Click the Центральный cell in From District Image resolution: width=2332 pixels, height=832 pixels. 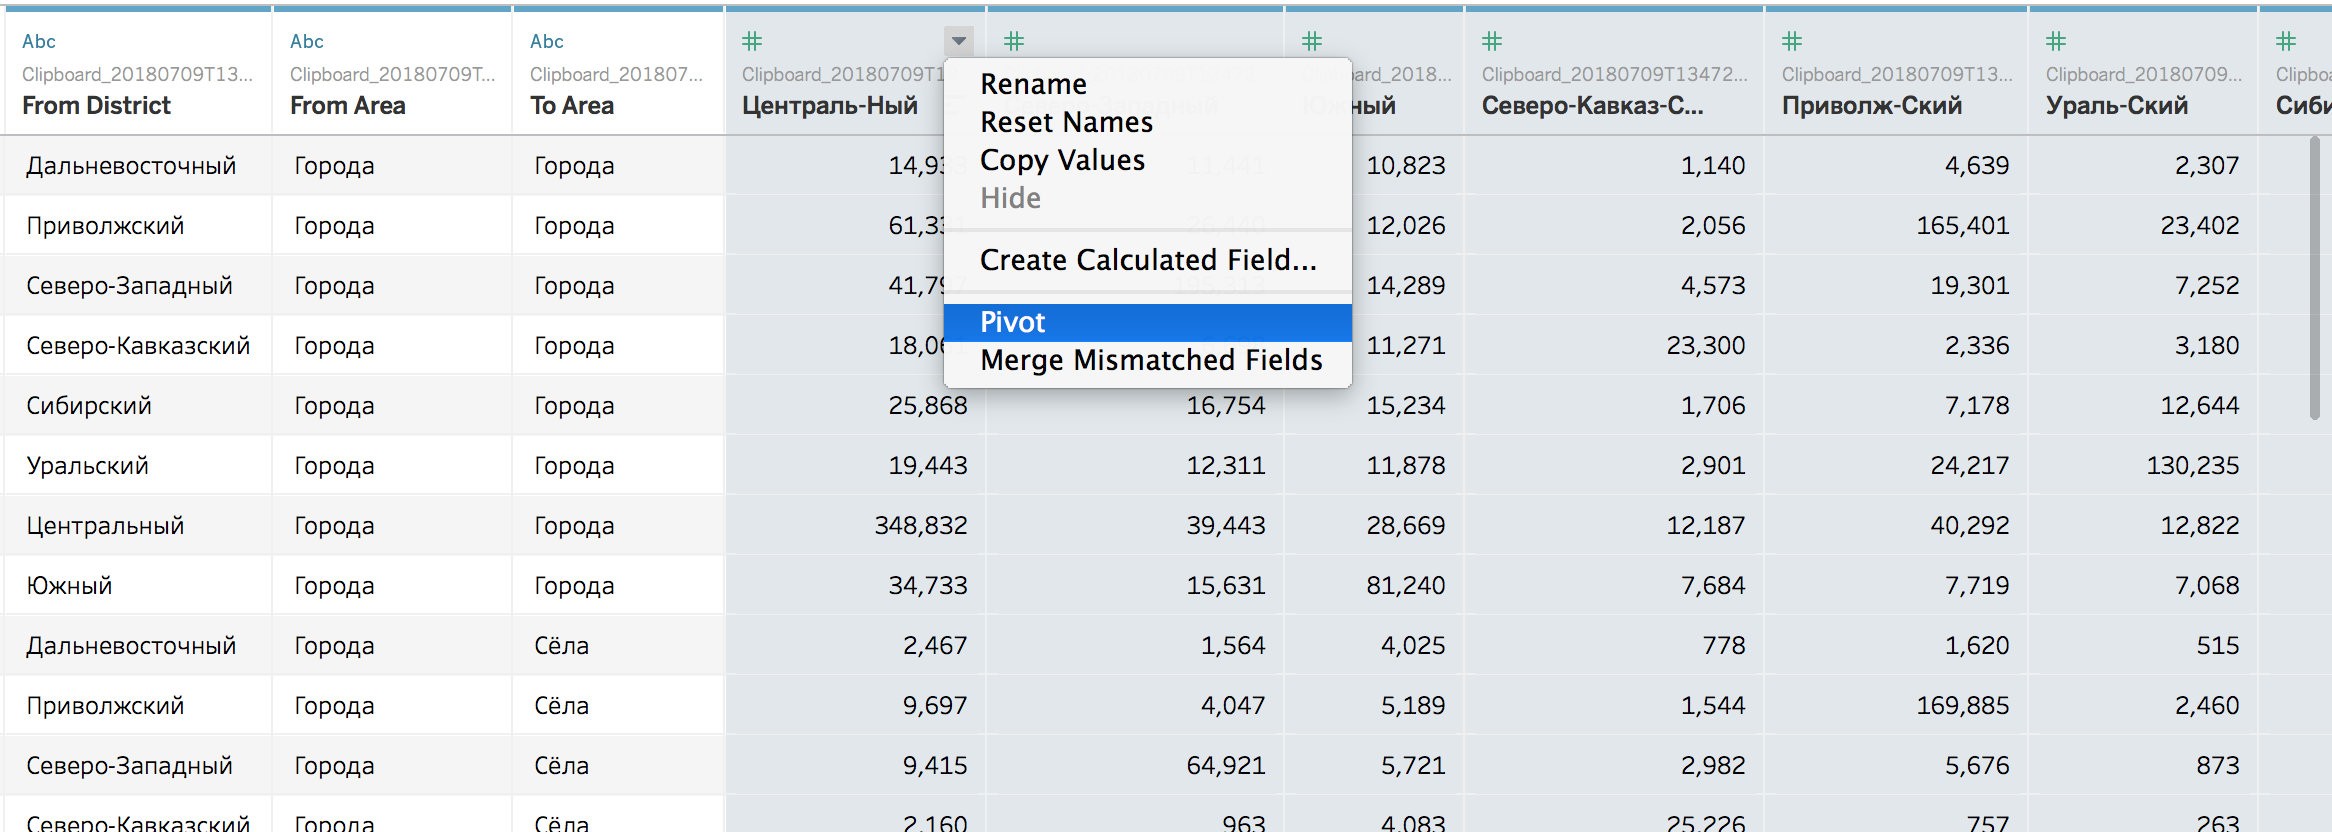click(x=105, y=526)
